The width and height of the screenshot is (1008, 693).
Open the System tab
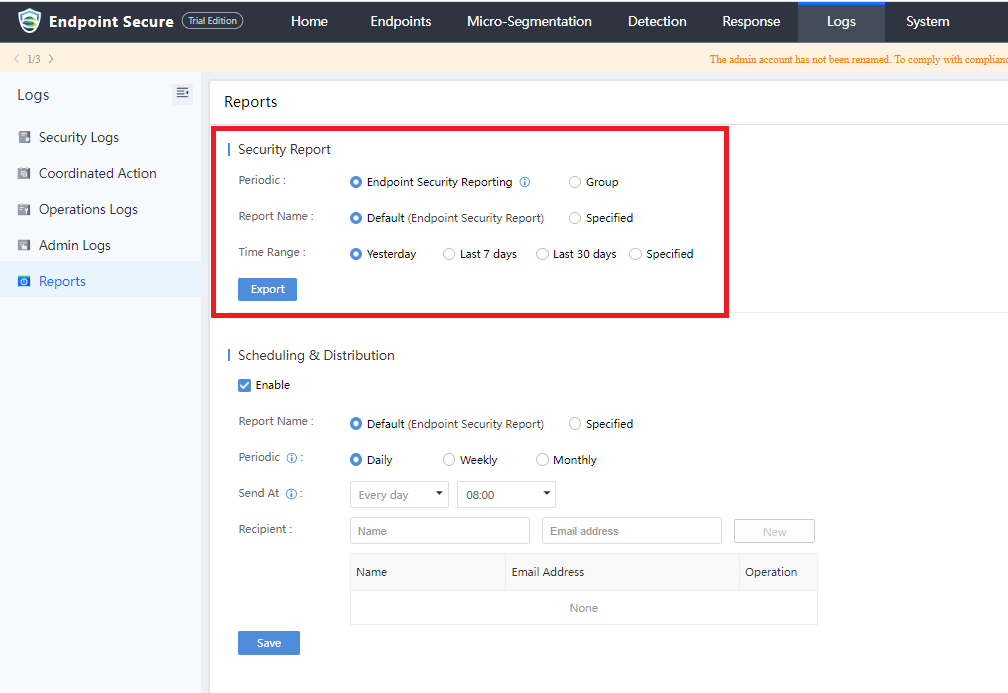pos(927,21)
